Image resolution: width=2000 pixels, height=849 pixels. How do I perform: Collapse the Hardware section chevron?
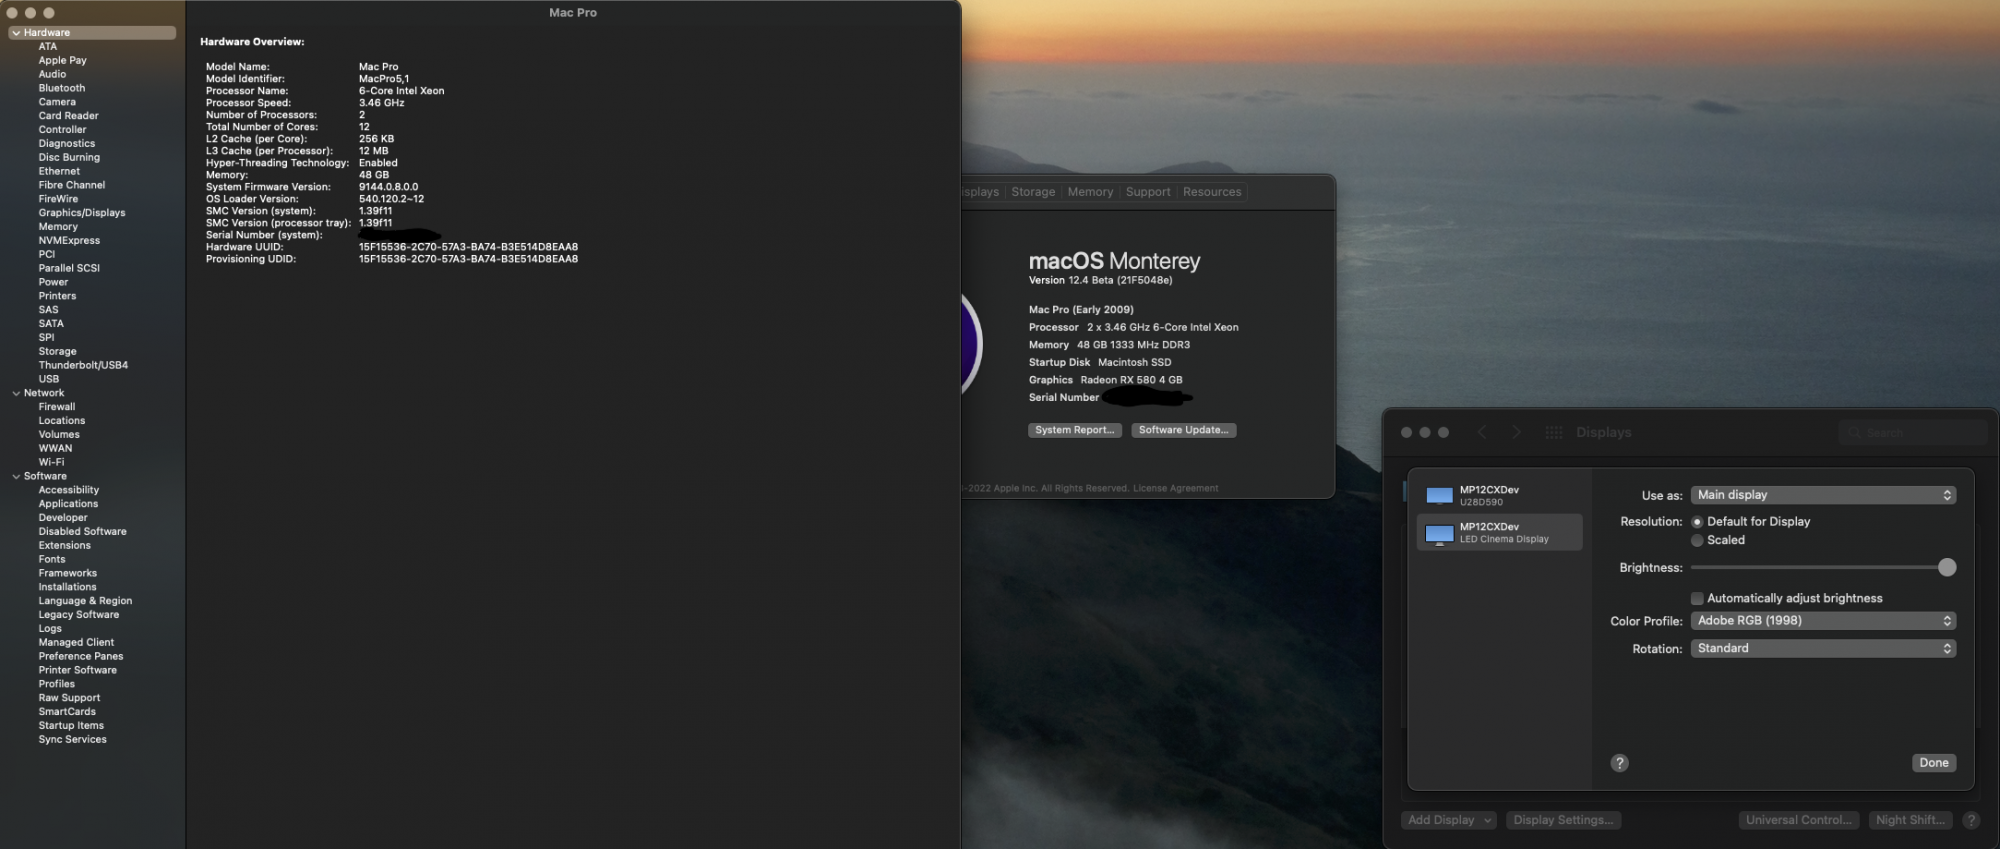(x=16, y=33)
